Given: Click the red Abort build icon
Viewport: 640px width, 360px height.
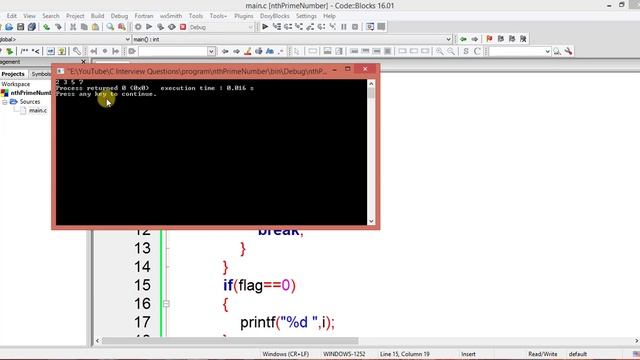Looking at the screenshot, I should pyautogui.click(x=183, y=27).
